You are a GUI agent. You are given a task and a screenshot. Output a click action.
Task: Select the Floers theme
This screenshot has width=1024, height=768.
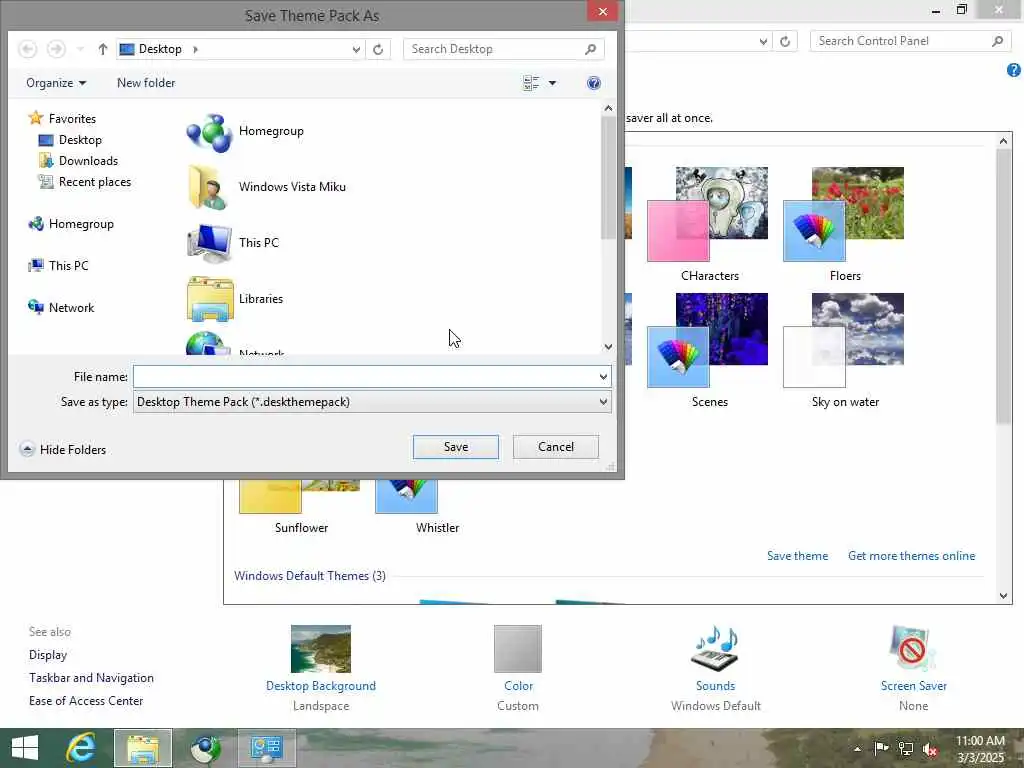tap(844, 224)
